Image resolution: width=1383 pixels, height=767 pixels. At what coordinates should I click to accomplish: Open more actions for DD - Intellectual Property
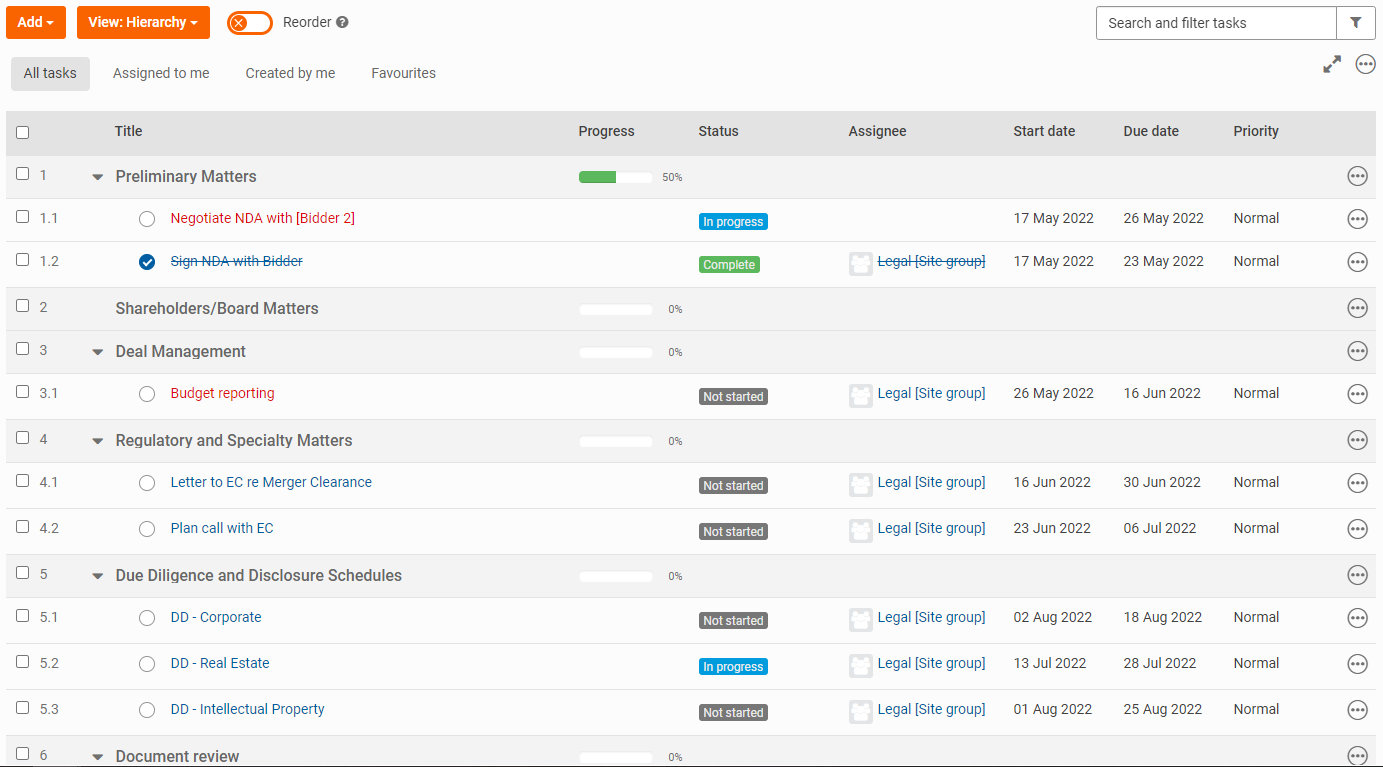[1357, 710]
